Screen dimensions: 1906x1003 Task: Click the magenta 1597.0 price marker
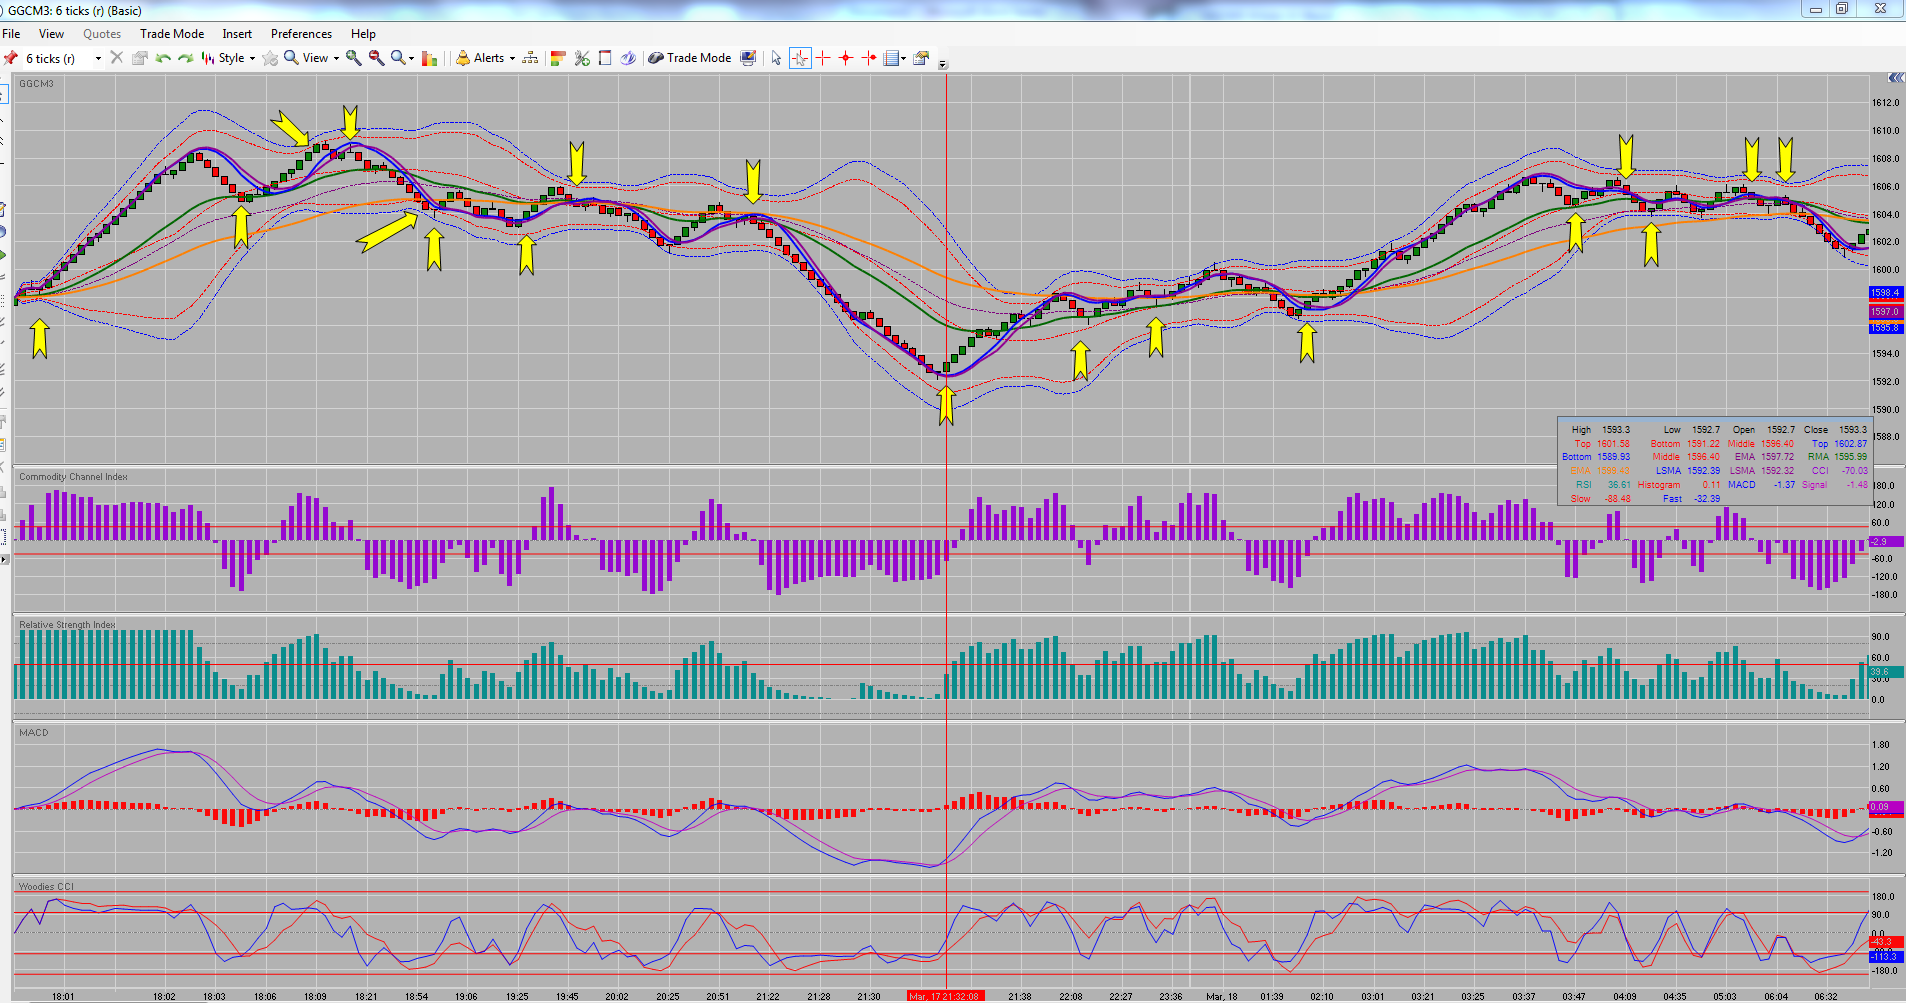(1886, 312)
